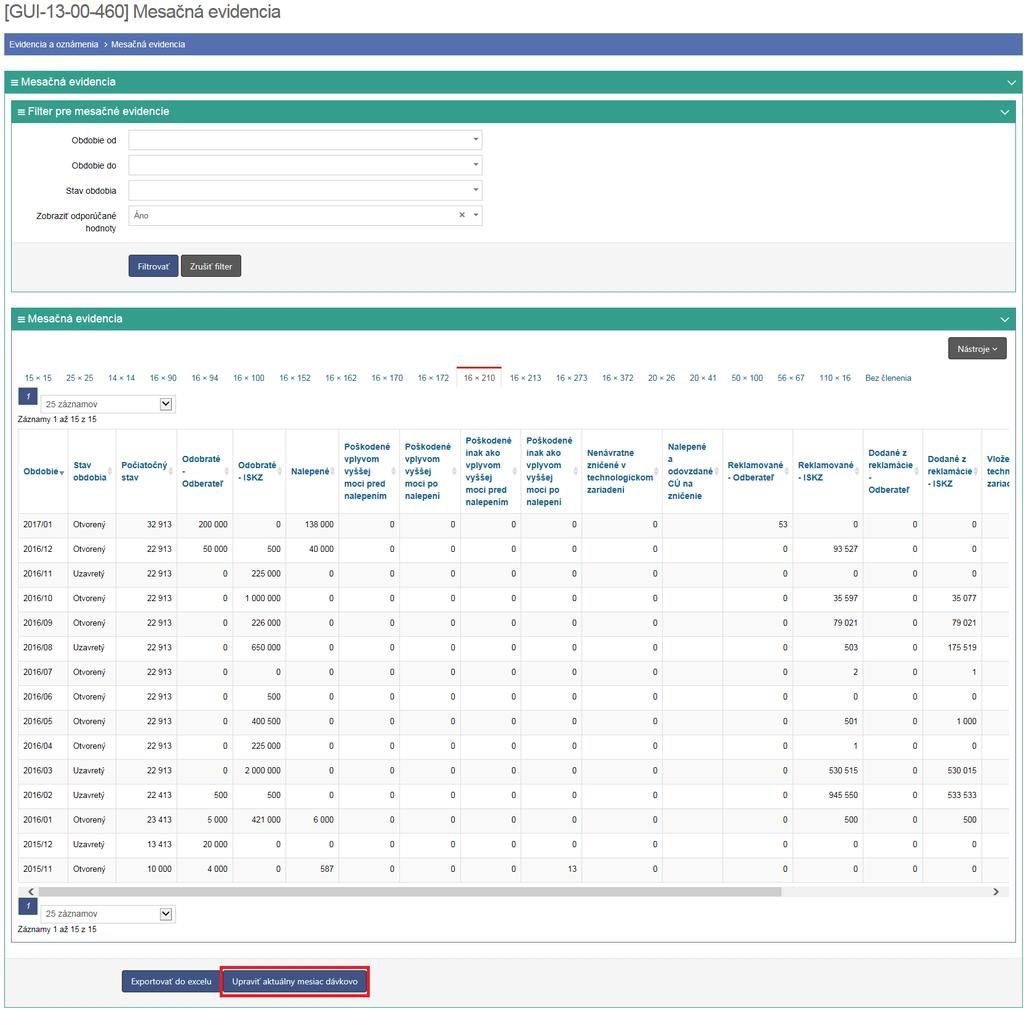Click the Zrušiť filter button
The width and height of the screenshot is (1024, 1009).
point(211,266)
